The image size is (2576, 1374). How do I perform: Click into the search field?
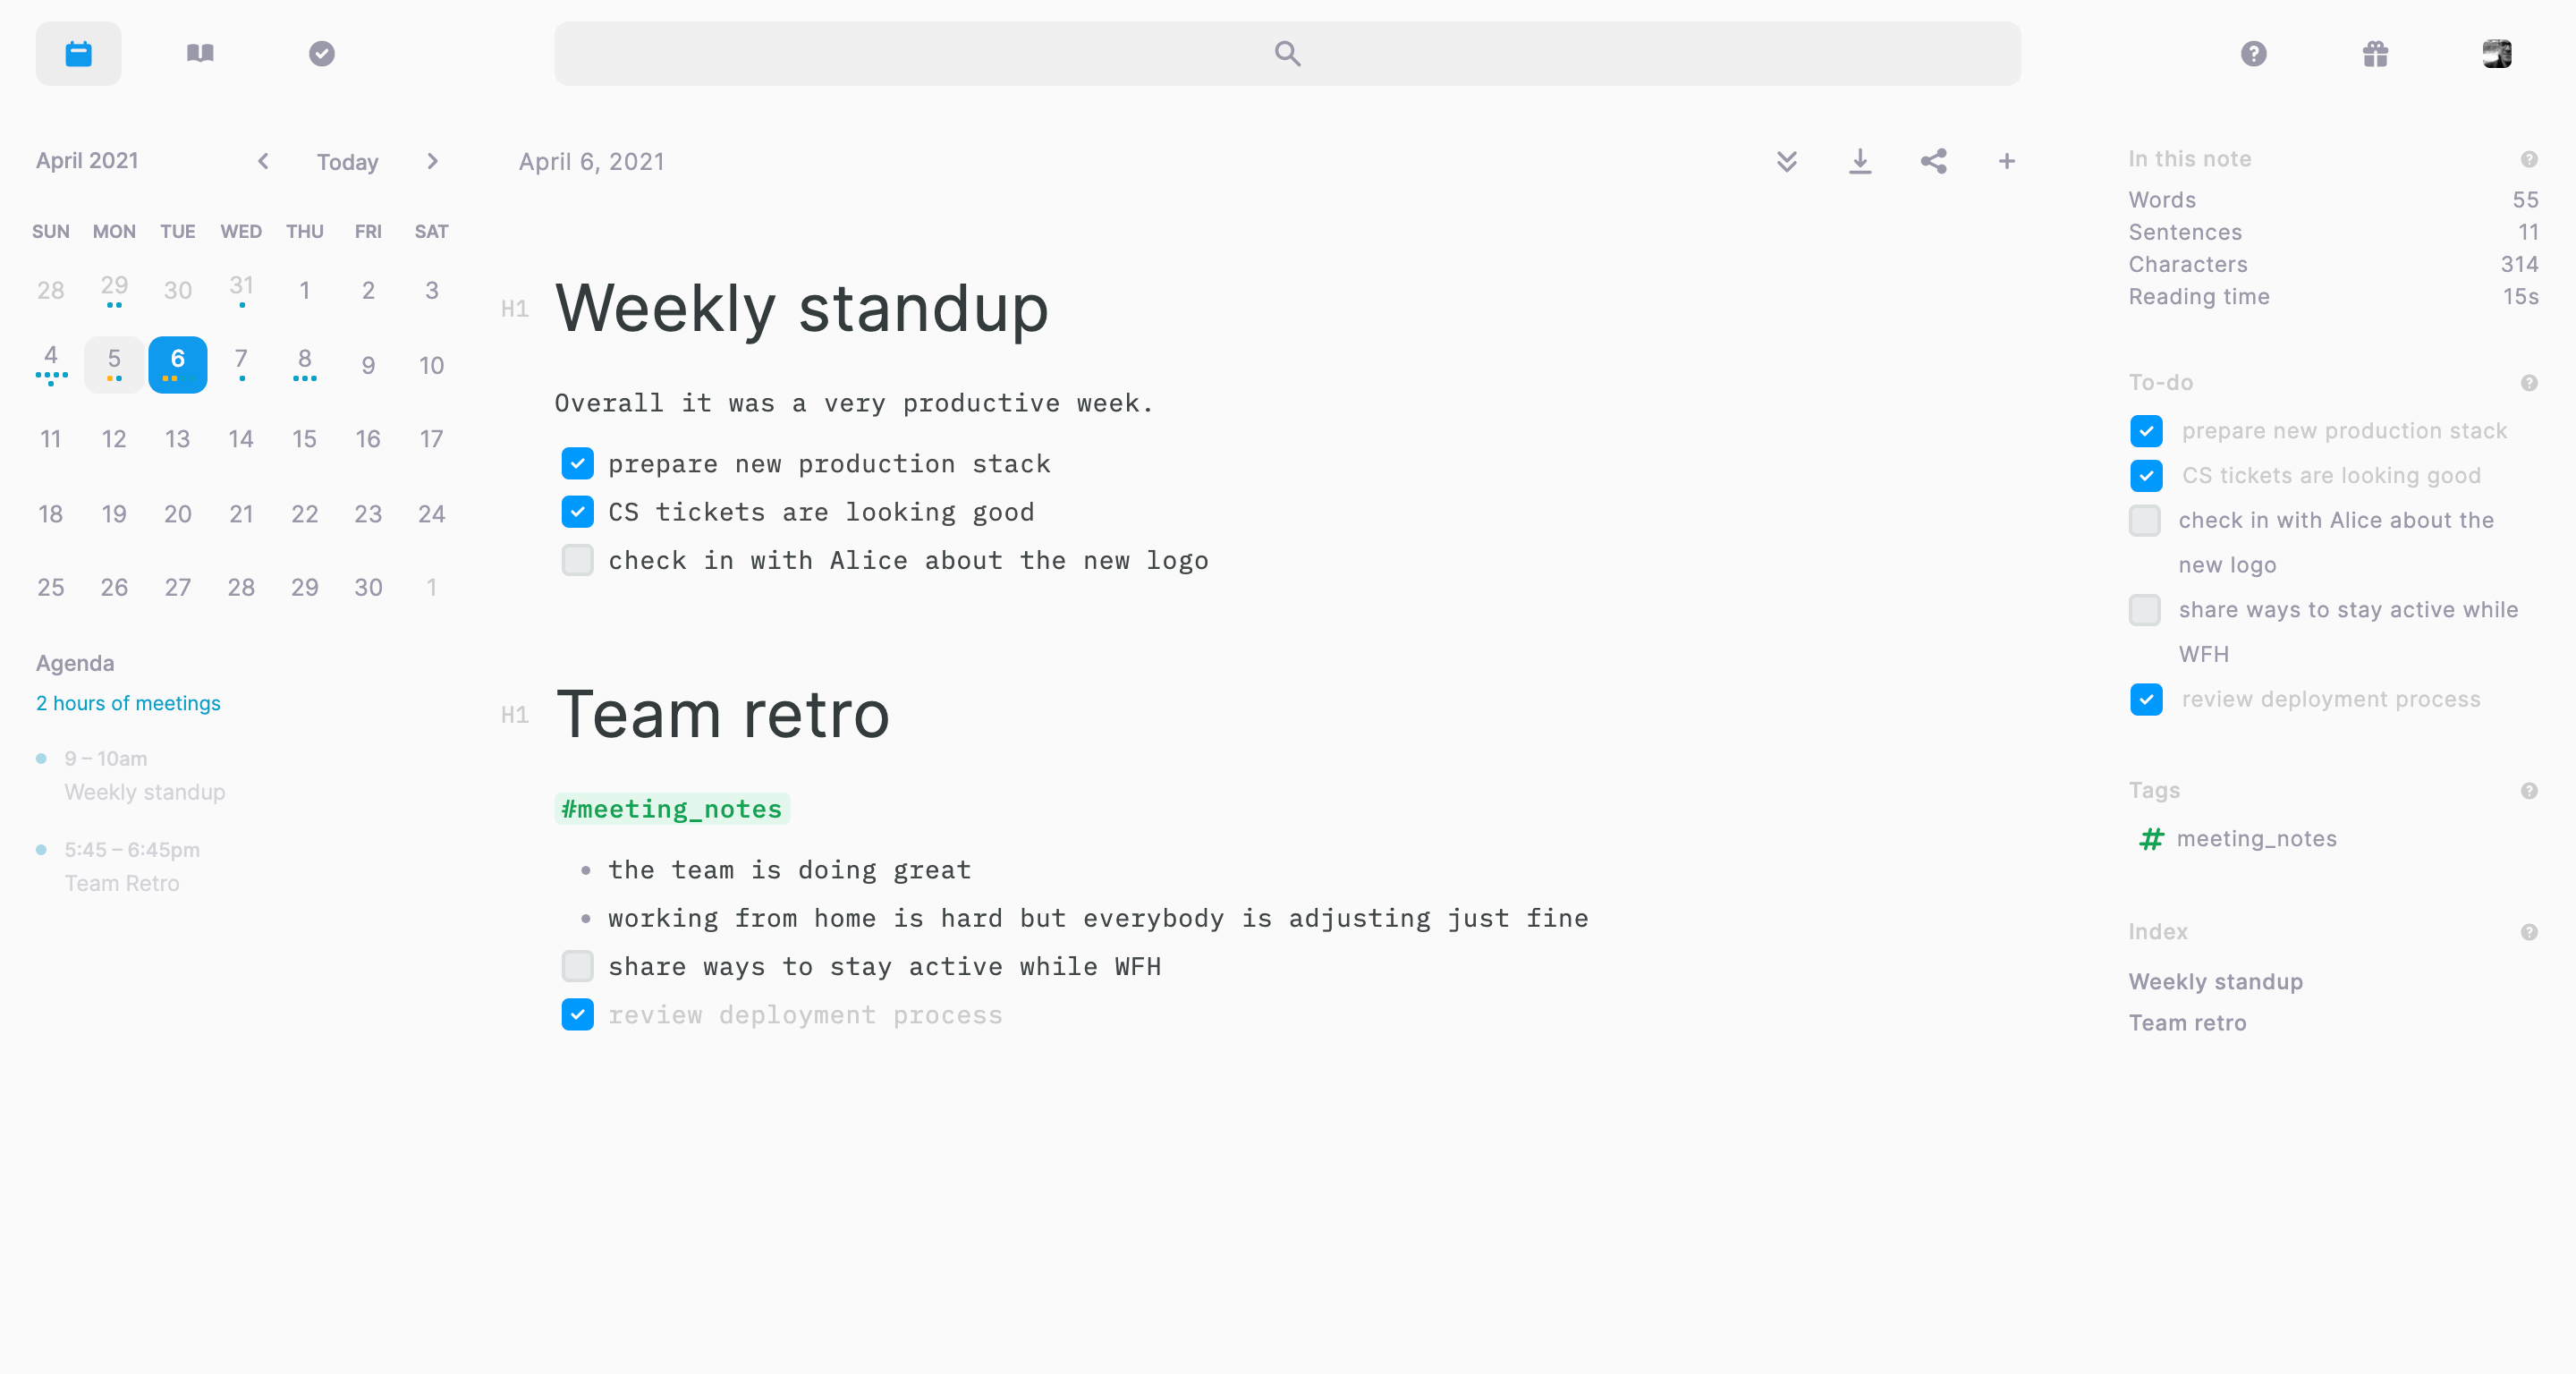(x=1287, y=53)
